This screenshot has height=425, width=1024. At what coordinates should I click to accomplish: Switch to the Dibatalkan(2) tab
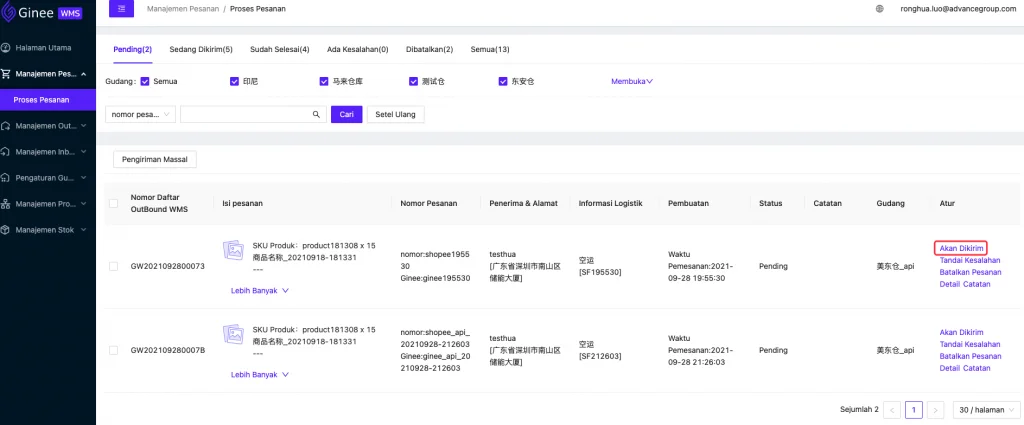click(430, 50)
